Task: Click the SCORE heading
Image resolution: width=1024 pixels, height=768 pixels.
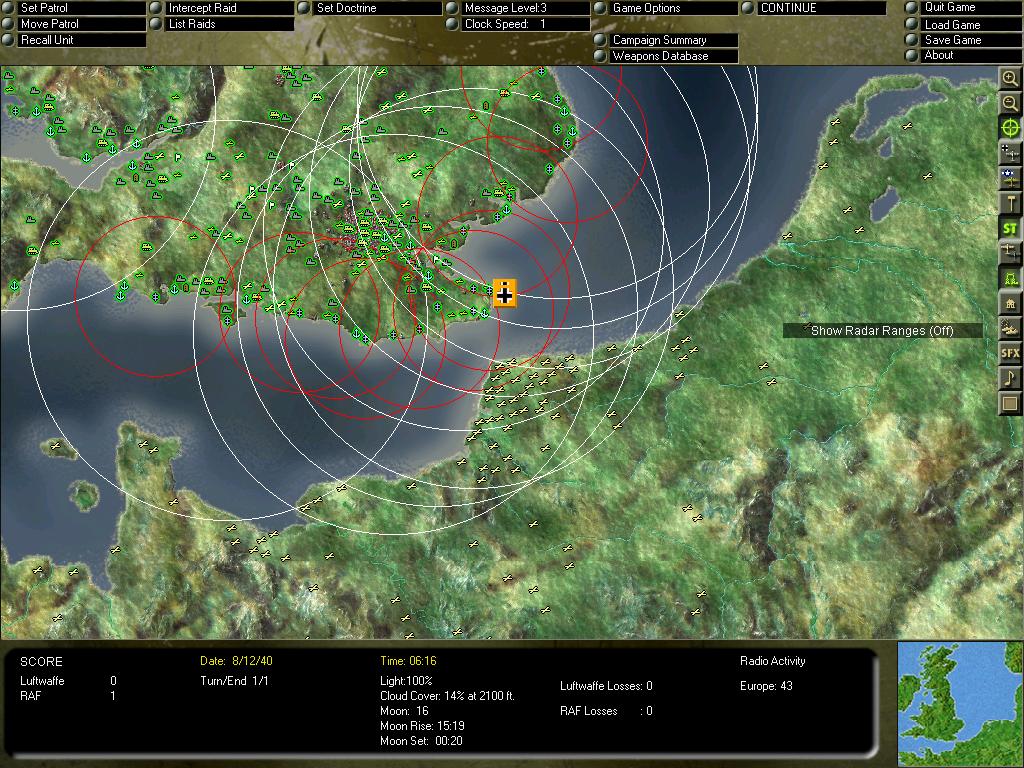Action: (x=41, y=662)
